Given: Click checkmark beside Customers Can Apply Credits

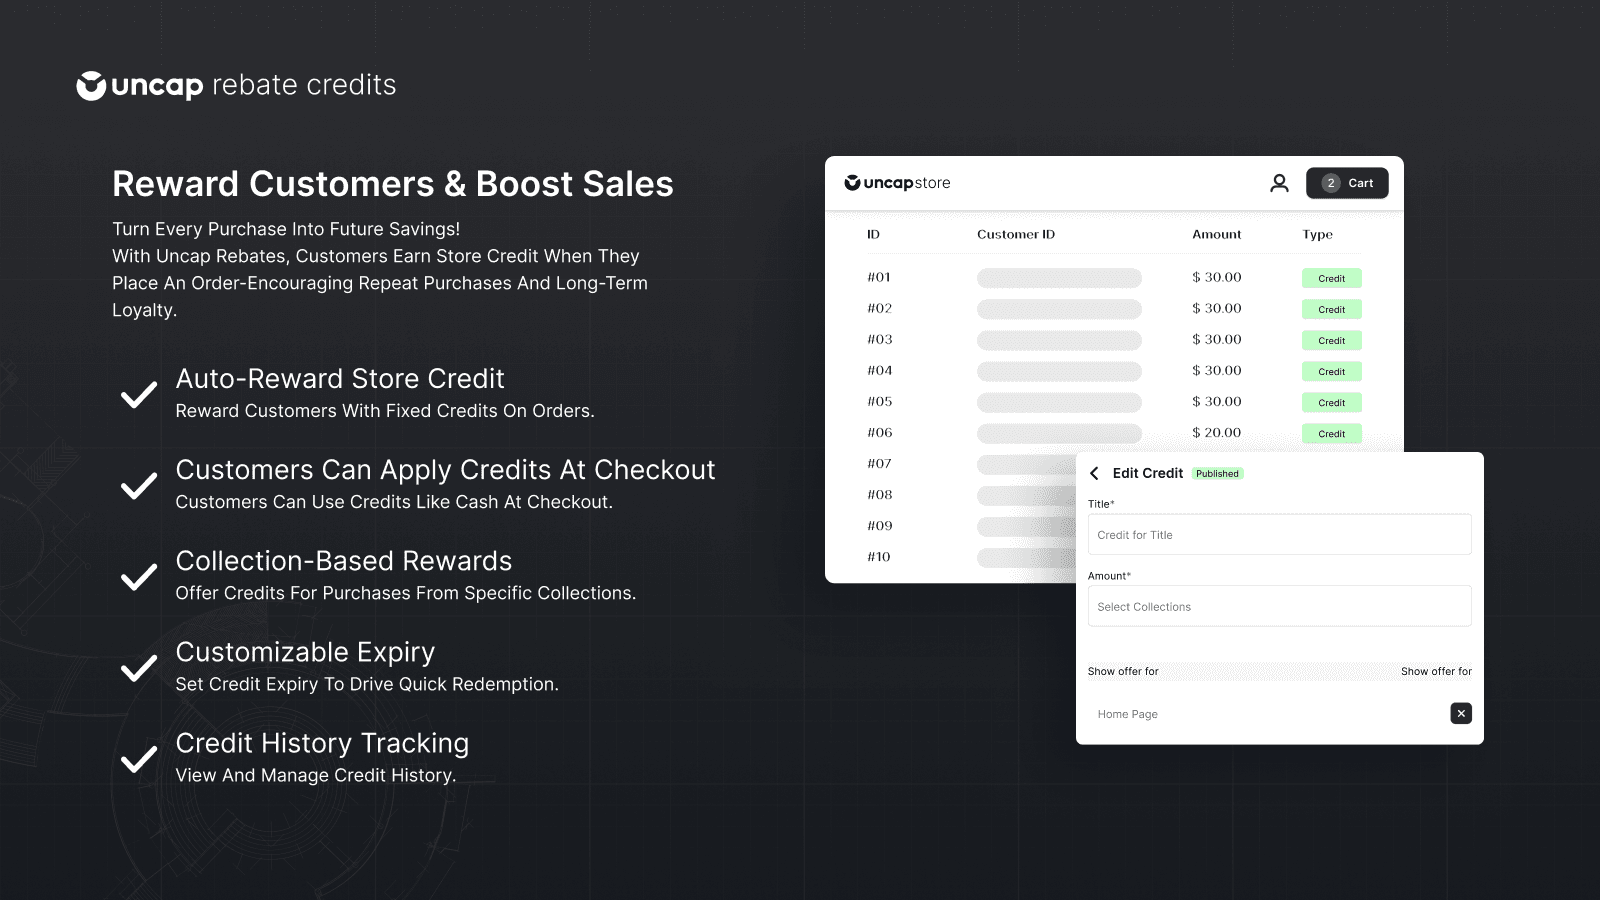Looking at the screenshot, I should pyautogui.click(x=139, y=485).
